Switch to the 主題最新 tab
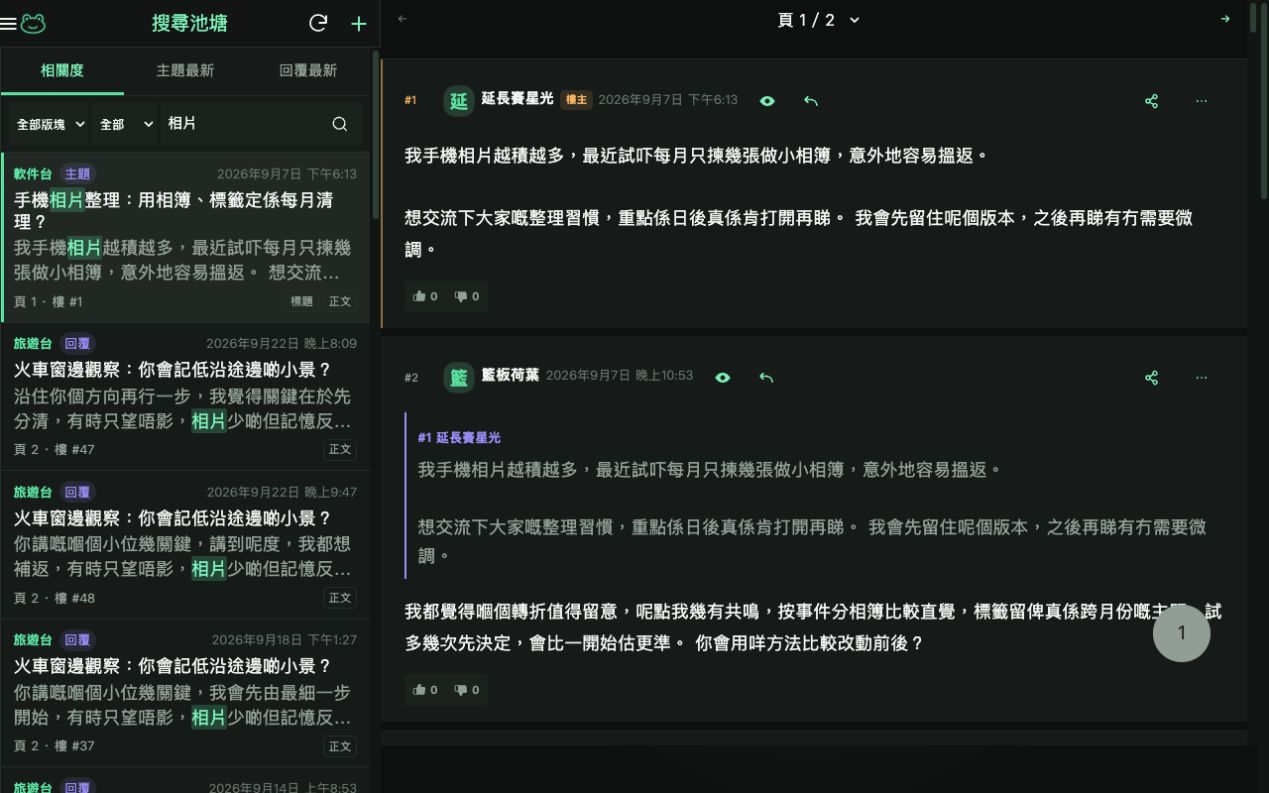Screen dimensions: 1269x793 (185, 71)
